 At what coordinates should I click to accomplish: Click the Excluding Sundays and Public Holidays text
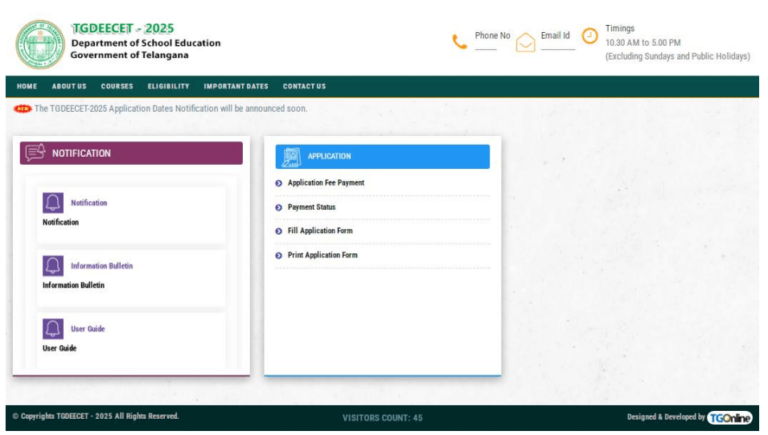(x=678, y=56)
